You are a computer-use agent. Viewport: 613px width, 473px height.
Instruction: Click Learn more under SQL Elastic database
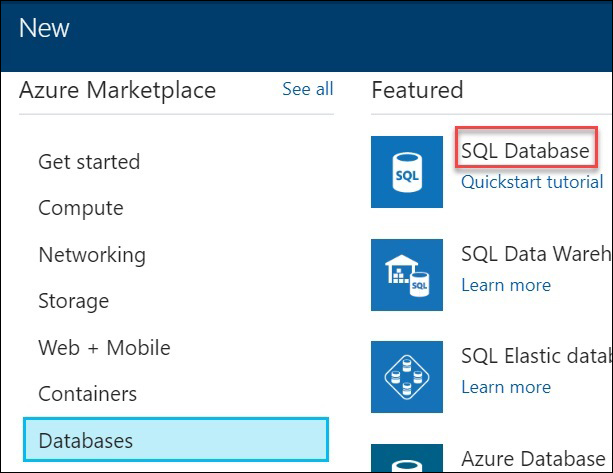[x=506, y=387]
